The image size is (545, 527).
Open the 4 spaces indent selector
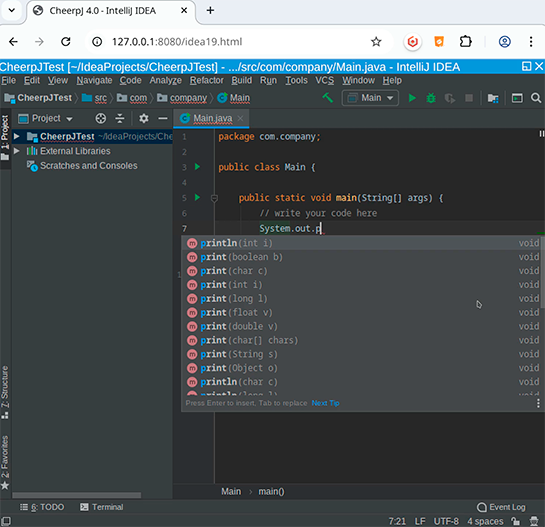[485, 521]
